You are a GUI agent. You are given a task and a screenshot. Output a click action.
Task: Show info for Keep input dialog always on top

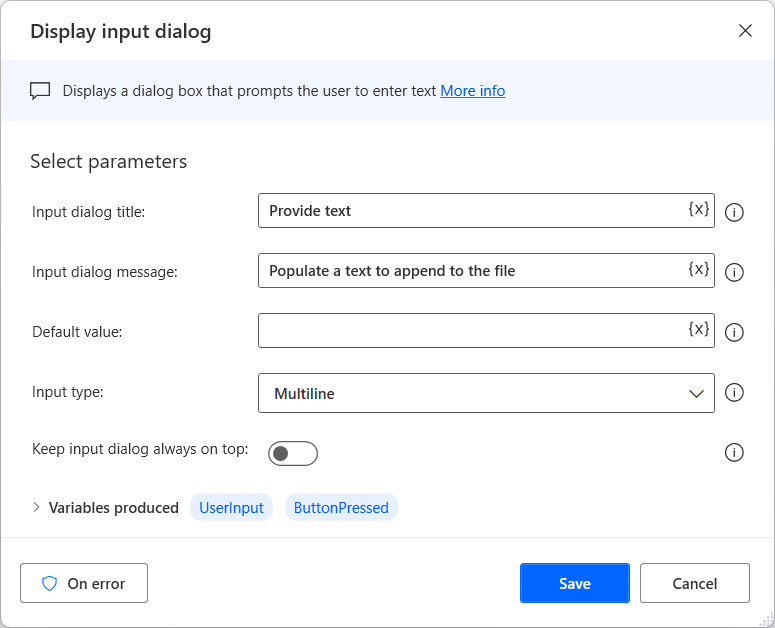pyautogui.click(x=734, y=452)
